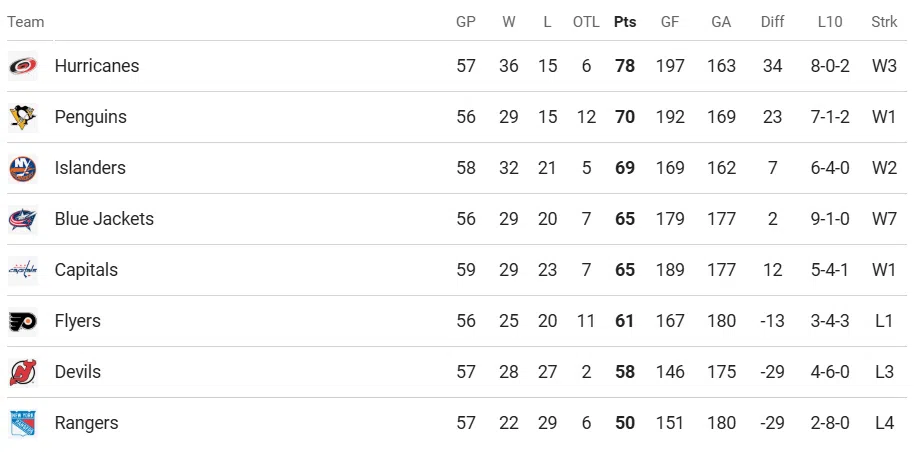
Task: Click the Diff column header
Action: (x=772, y=22)
